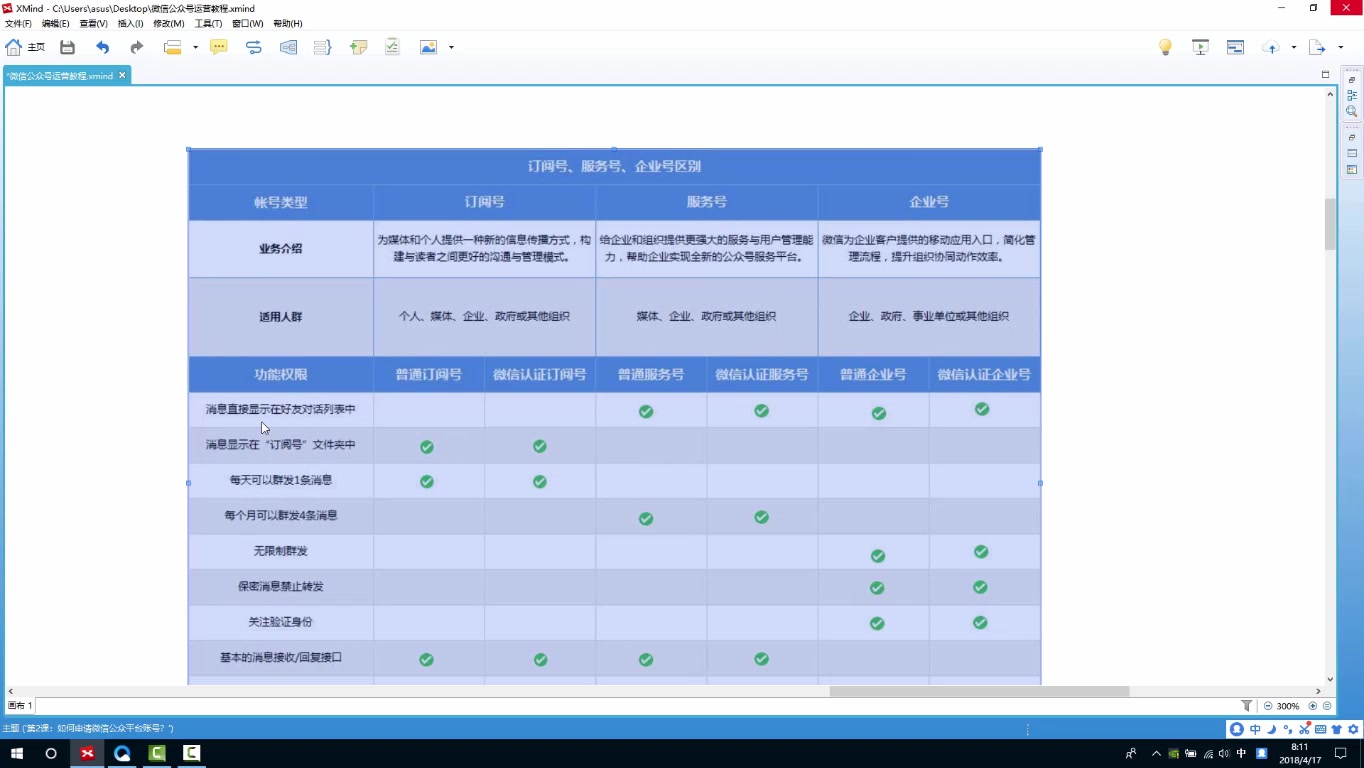Undo the last edit

(x=102, y=47)
